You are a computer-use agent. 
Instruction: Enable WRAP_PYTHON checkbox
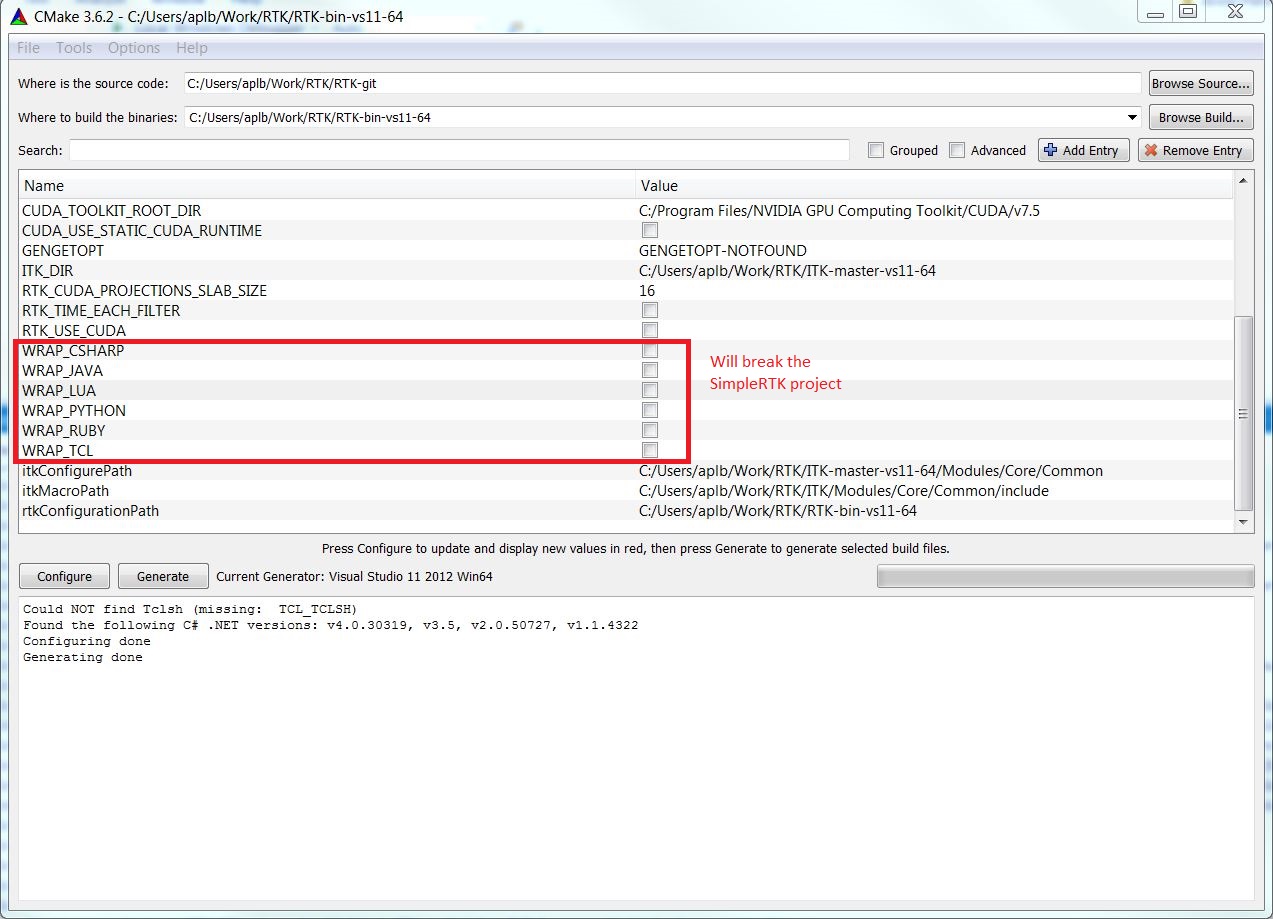650,410
